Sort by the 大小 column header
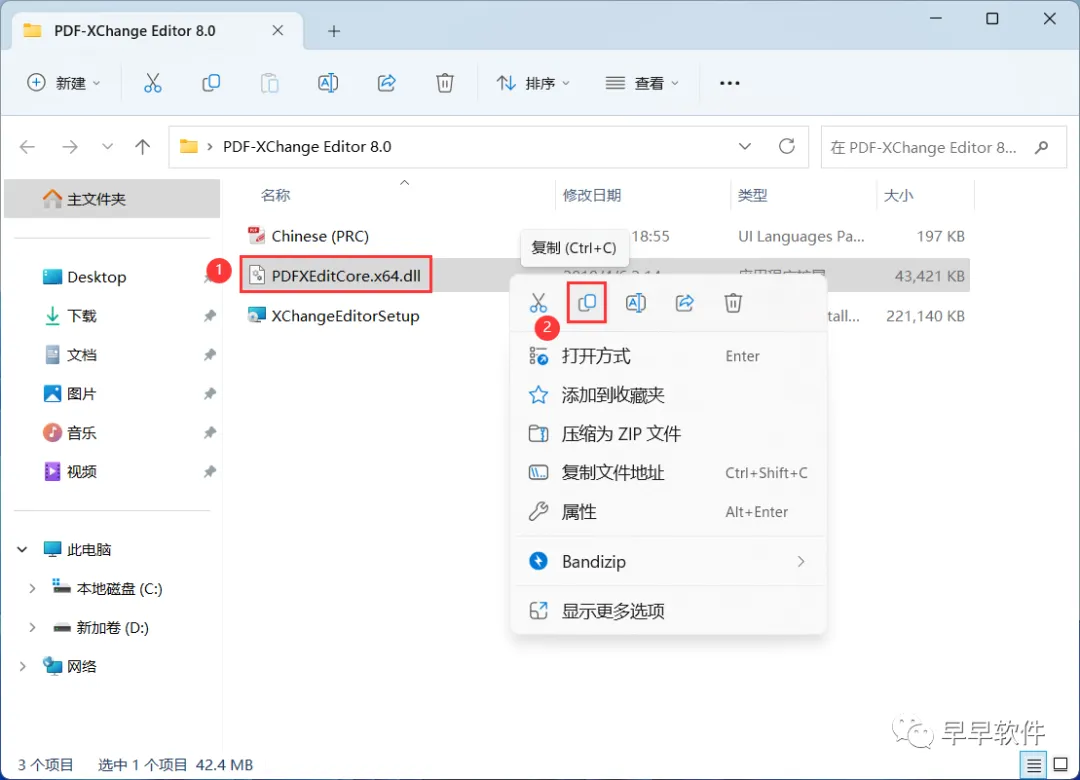The width and height of the screenshot is (1080, 780). (x=898, y=196)
